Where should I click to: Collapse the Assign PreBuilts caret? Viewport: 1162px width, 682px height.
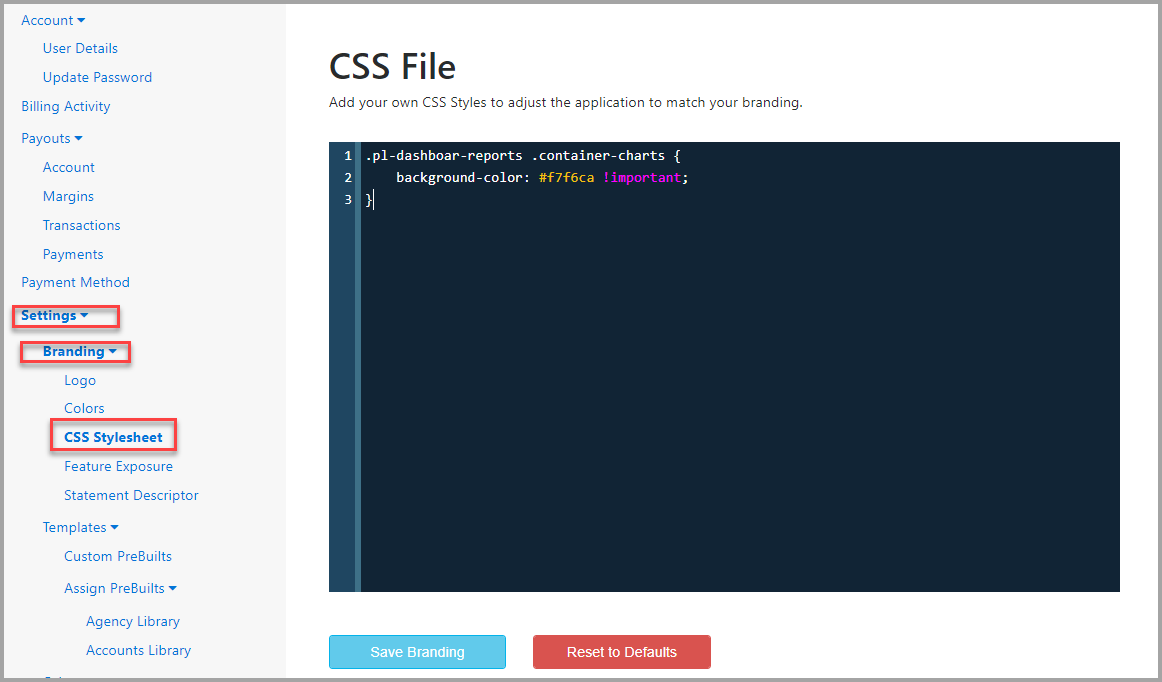click(x=173, y=589)
